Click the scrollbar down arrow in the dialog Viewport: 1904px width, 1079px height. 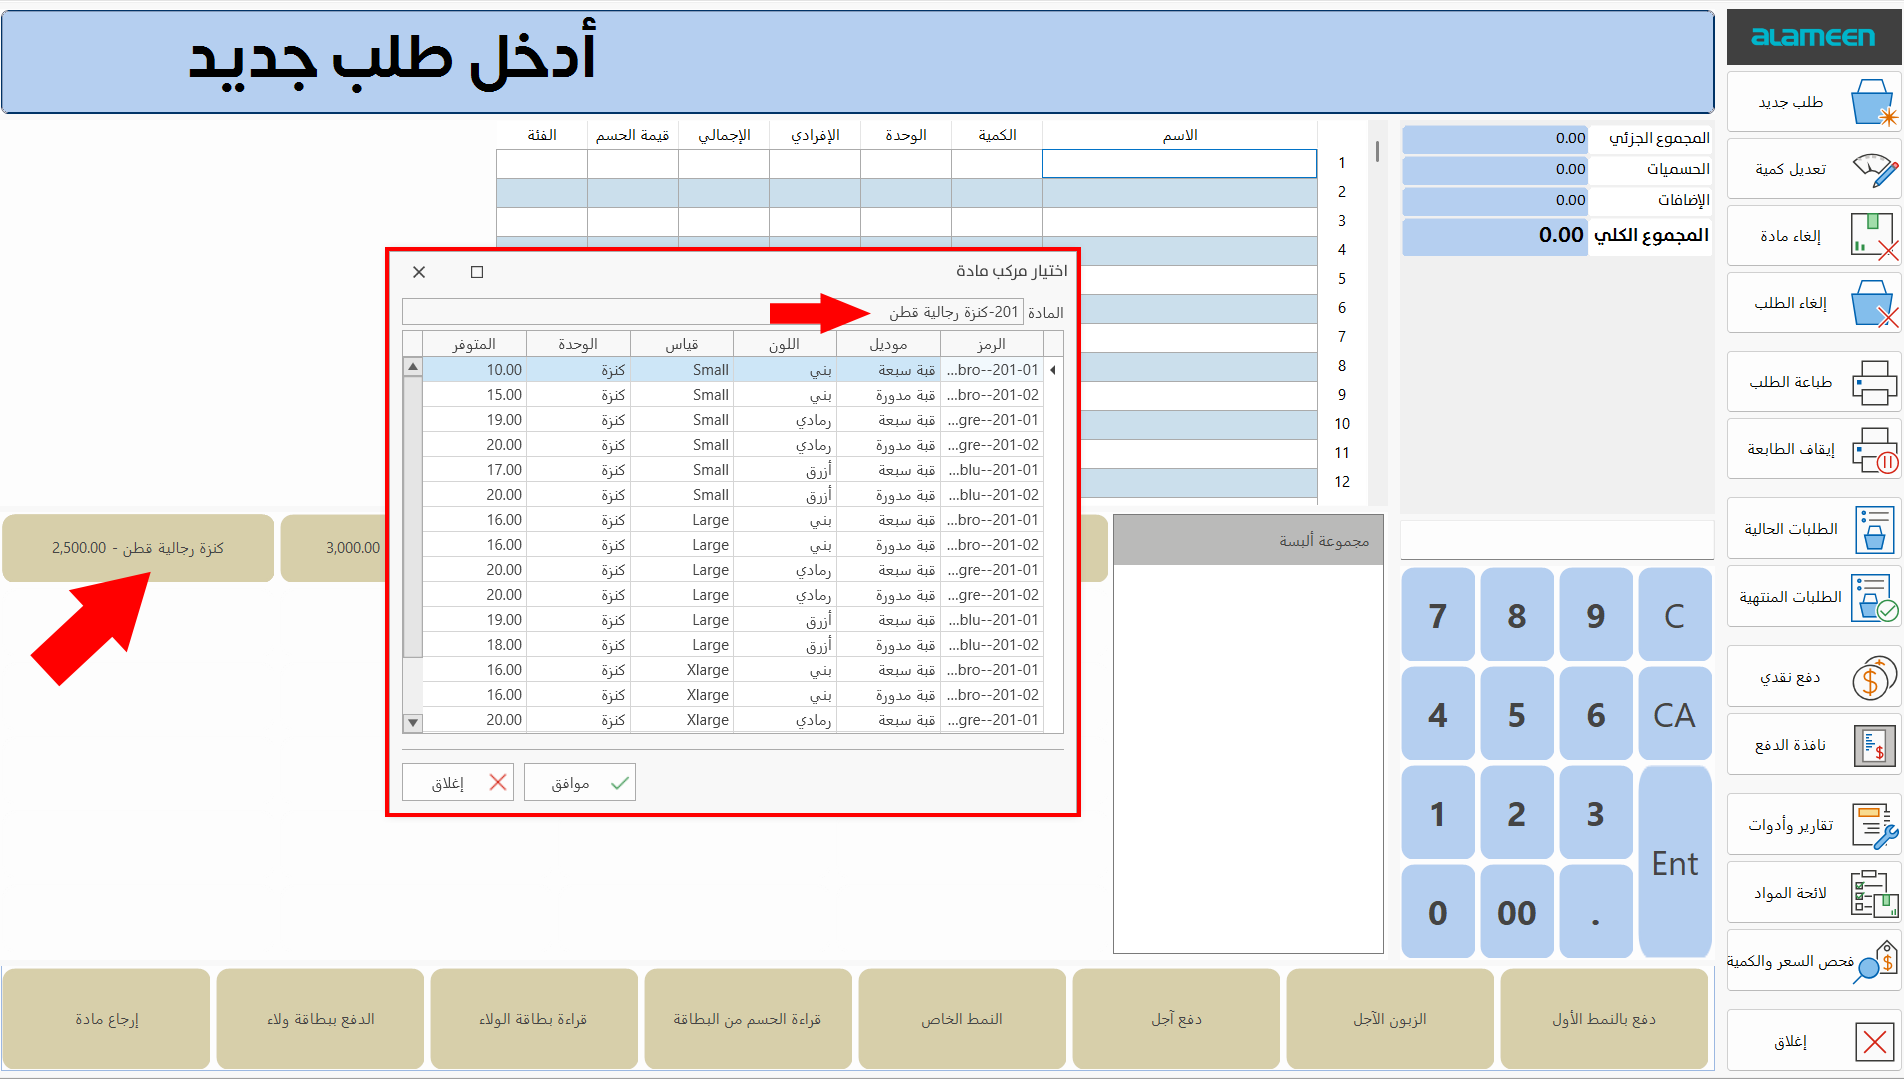tap(411, 721)
